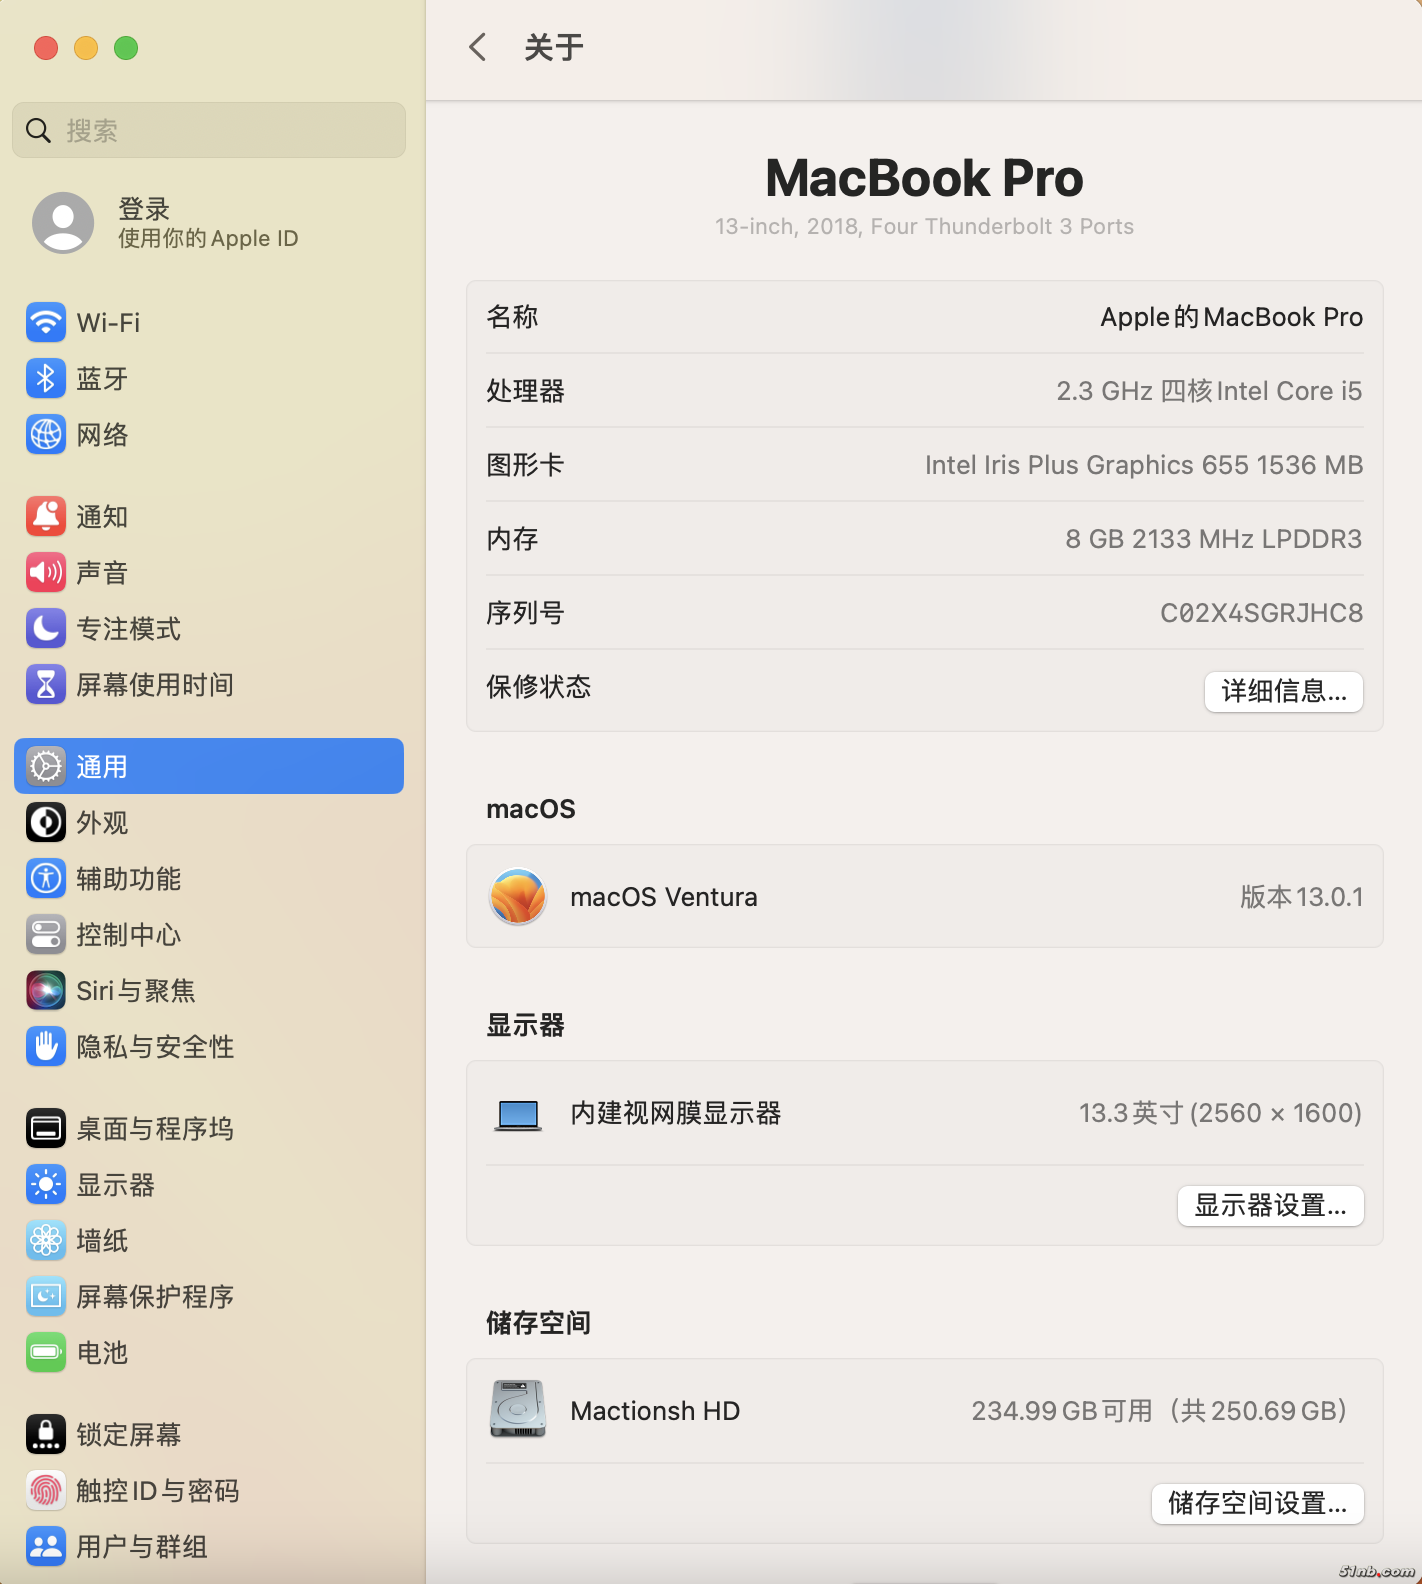Click the macOS Ventura logo icon
The image size is (1422, 1584).
pyautogui.click(x=518, y=896)
